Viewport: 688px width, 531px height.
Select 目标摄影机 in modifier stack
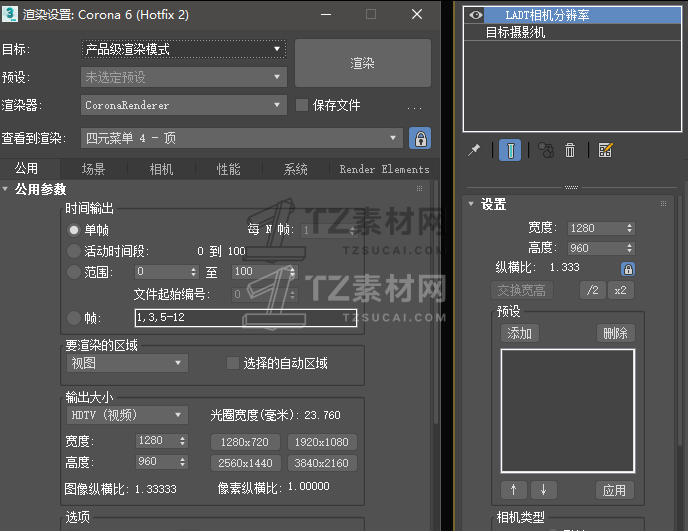[572, 32]
